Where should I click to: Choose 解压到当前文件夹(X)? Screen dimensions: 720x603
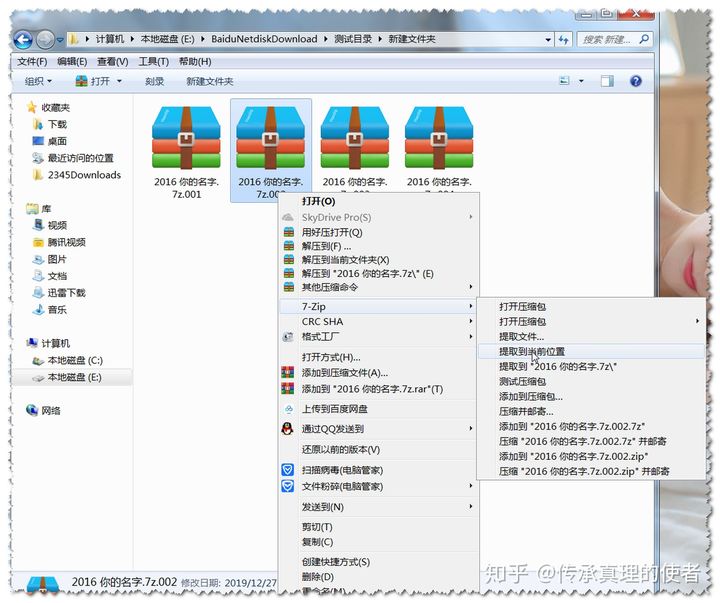pyautogui.click(x=379, y=260)
